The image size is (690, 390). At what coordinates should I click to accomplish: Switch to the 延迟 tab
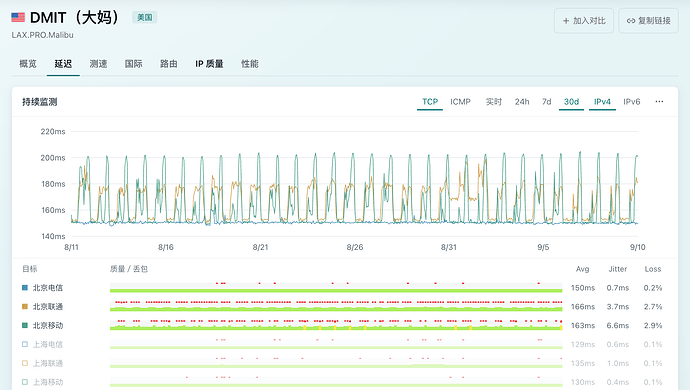click(x=63, y=64)
